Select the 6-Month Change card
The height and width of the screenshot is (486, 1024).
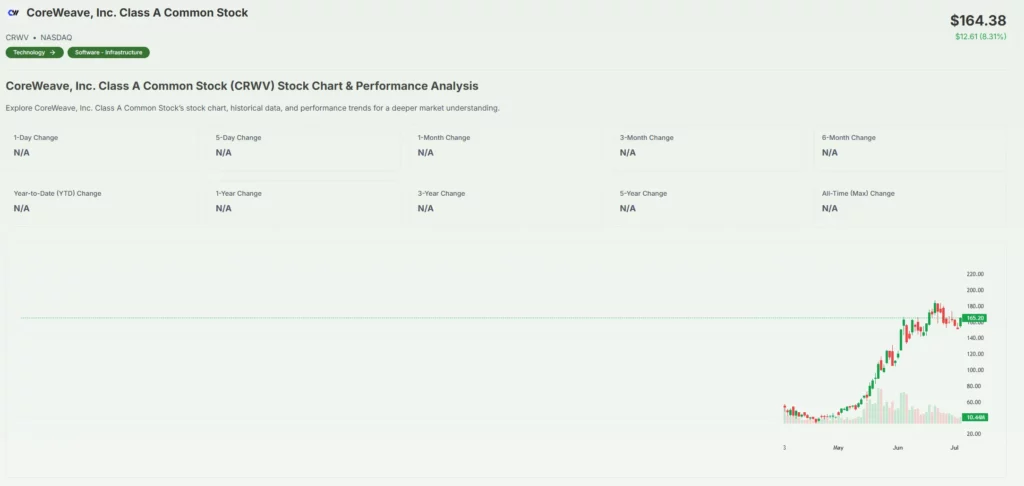909,146
